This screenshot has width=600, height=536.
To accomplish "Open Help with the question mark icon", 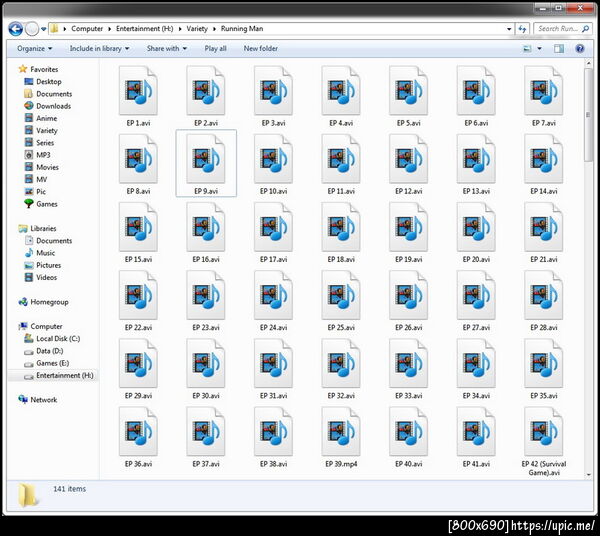I will pyautogui.click(x=580, y=49).
